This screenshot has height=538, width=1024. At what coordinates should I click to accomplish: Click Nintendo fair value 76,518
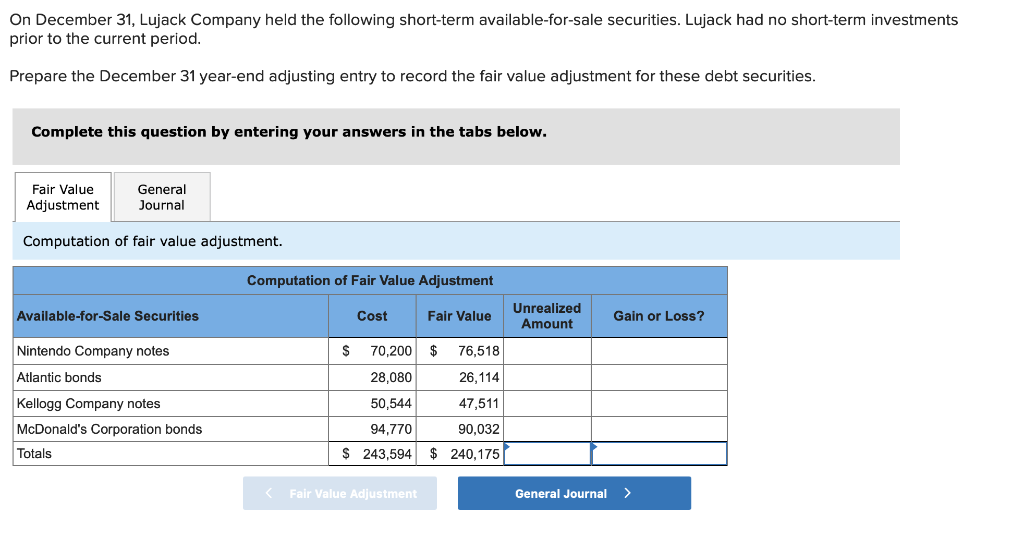click(x=479, y=351)
